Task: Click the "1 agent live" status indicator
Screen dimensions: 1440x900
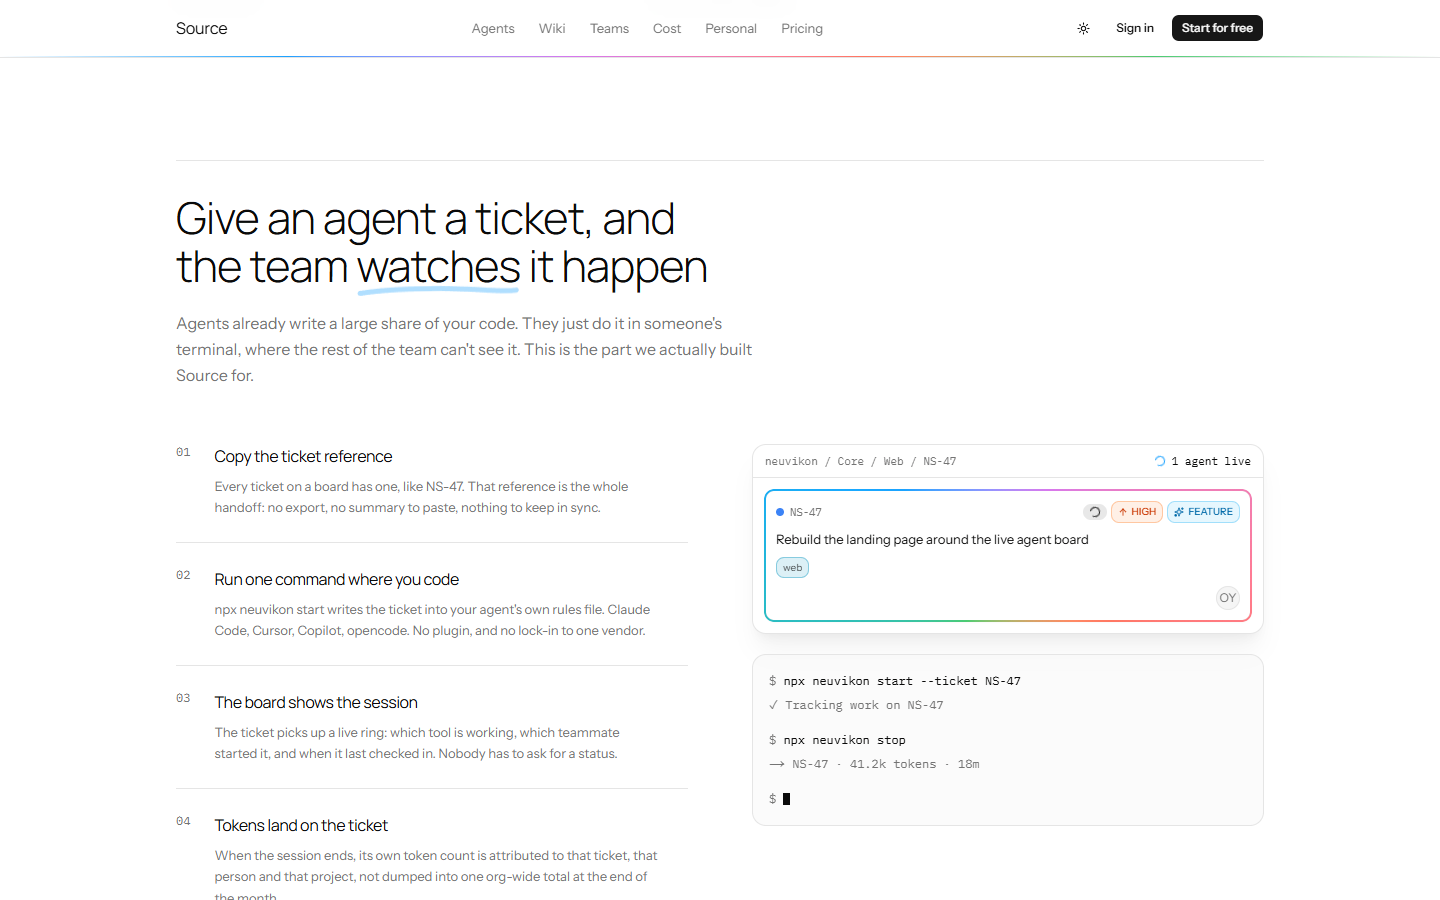Action: (x=1203, y=461)
